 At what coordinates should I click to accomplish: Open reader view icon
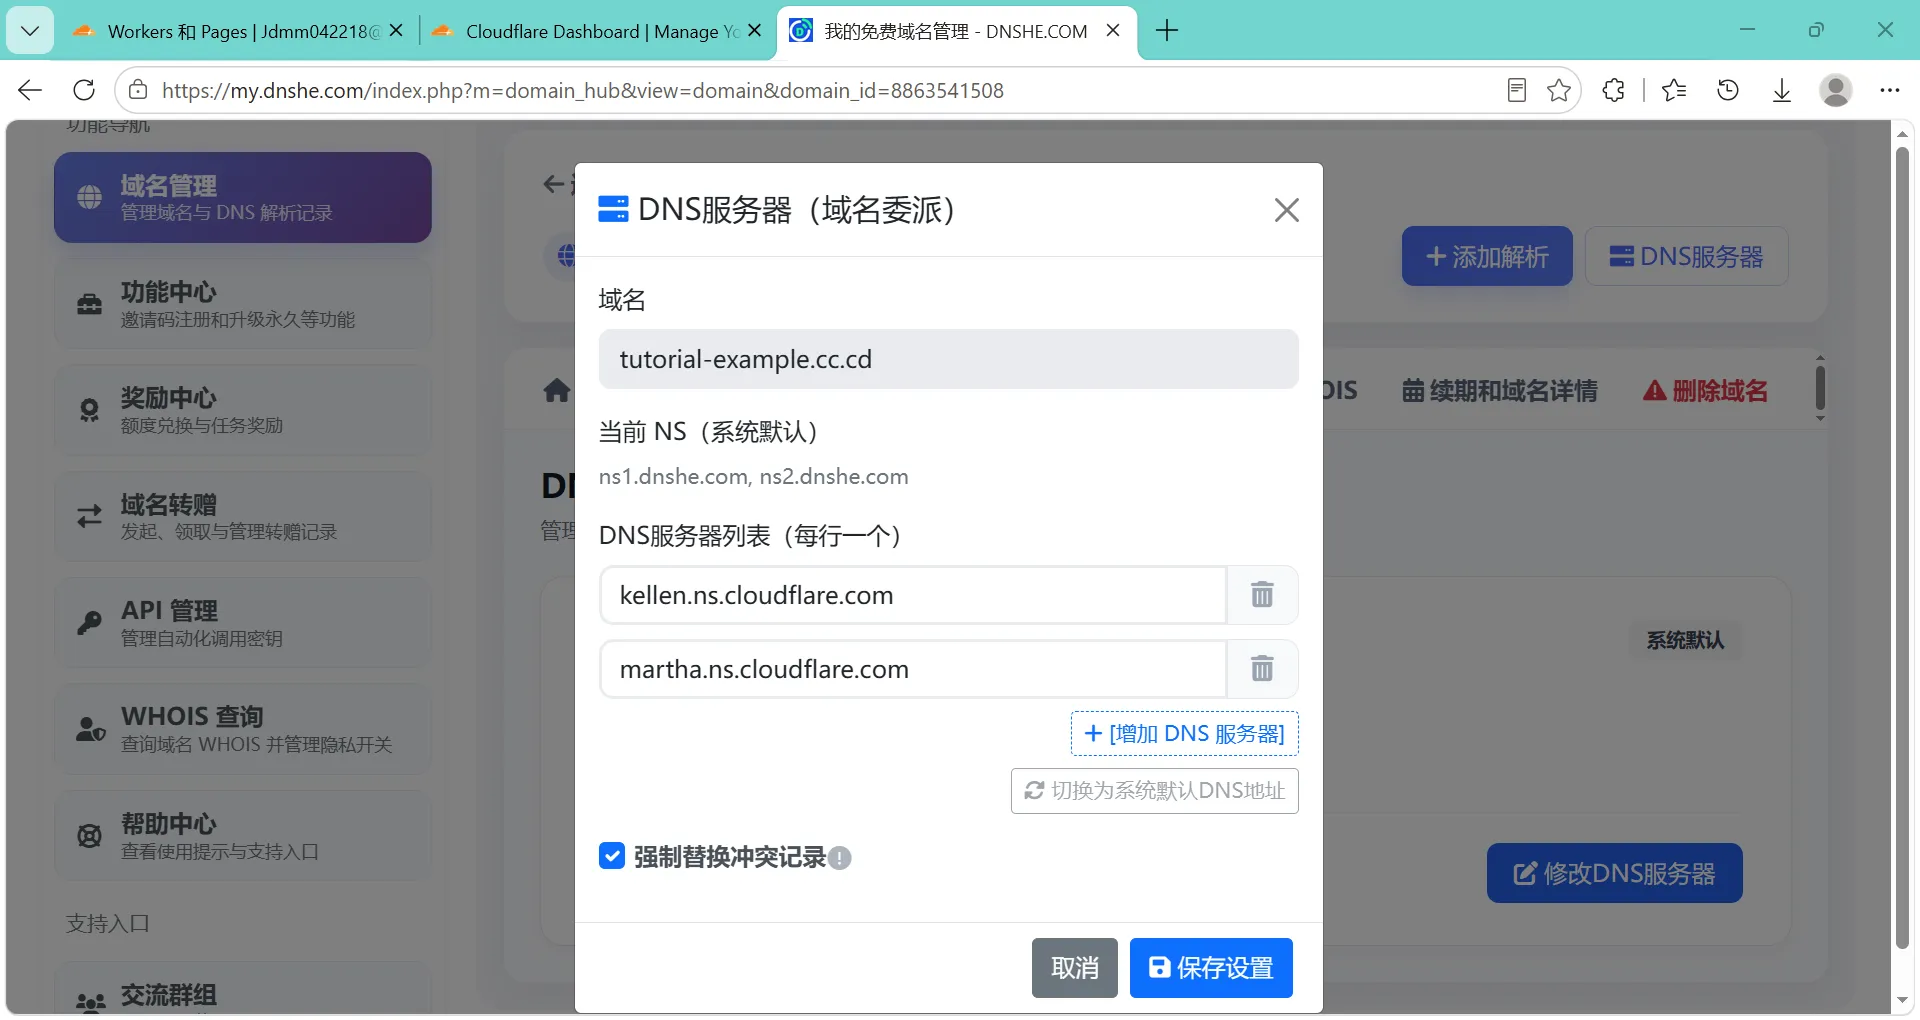[1516, 90]
